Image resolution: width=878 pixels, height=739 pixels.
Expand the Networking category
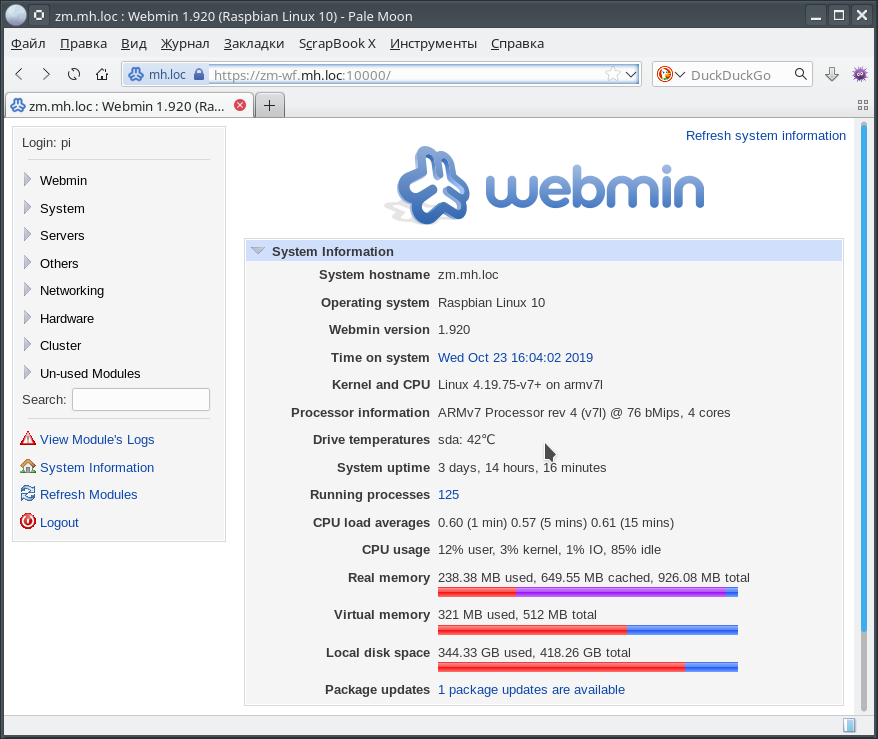[28, 290]
